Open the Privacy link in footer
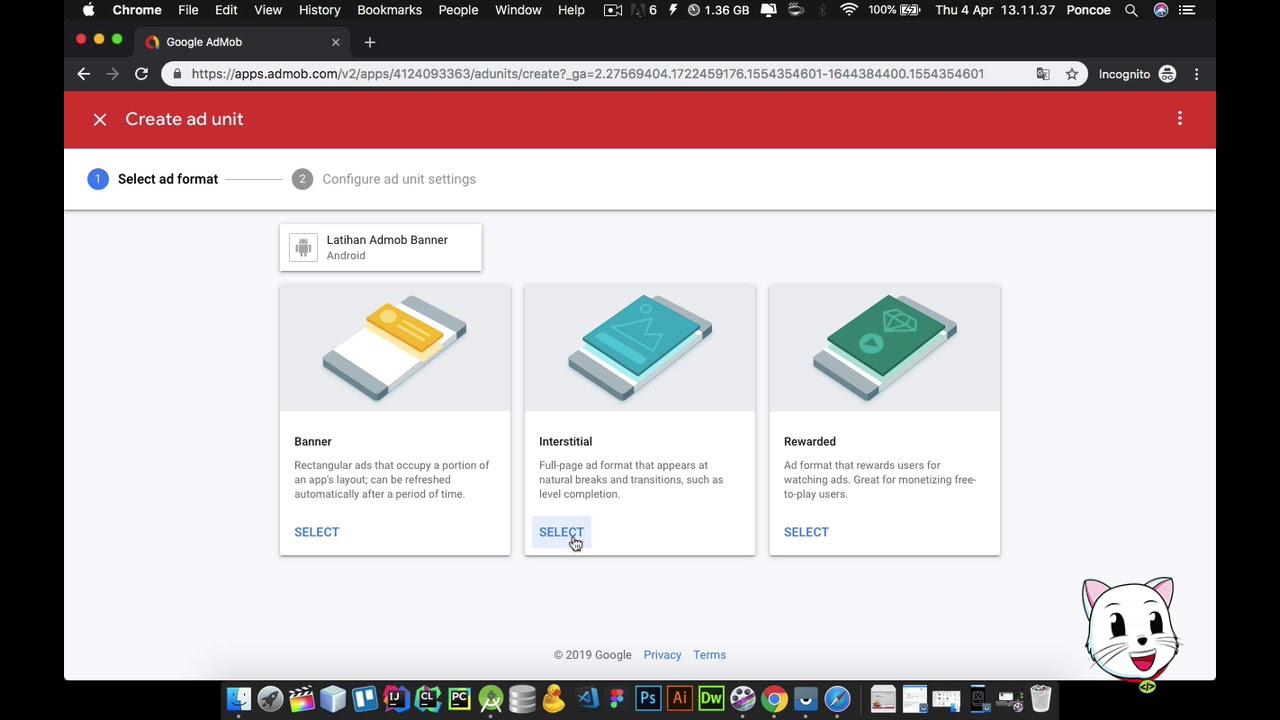Screen dimensions: 1280x720 [662, 655]
